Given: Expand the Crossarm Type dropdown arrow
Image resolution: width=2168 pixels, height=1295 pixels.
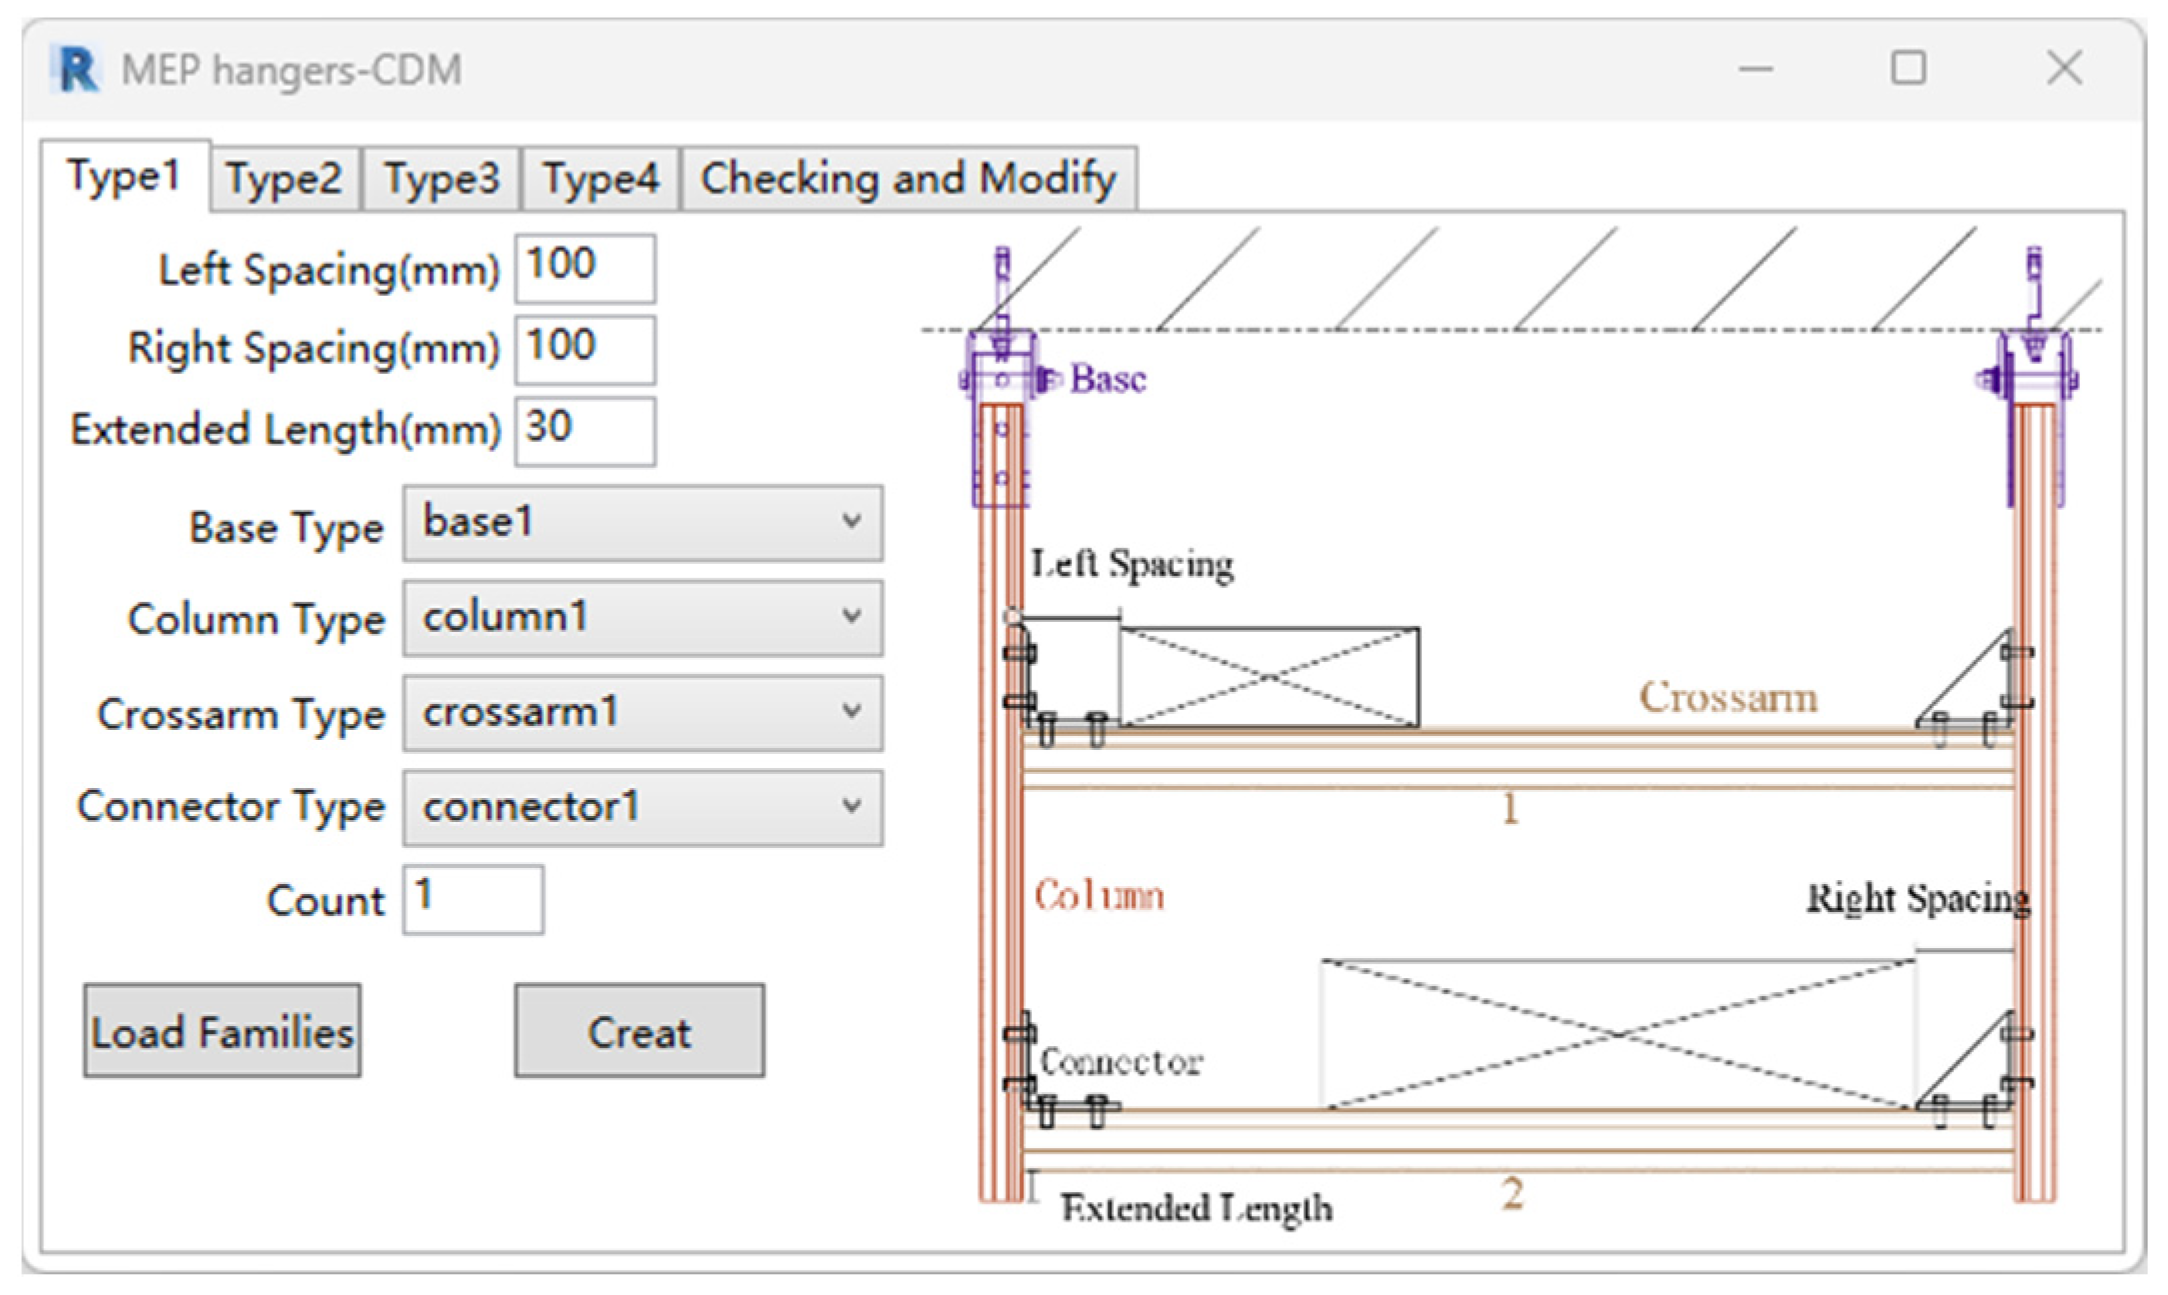Looking at the screenshot, I should point(851,712).
